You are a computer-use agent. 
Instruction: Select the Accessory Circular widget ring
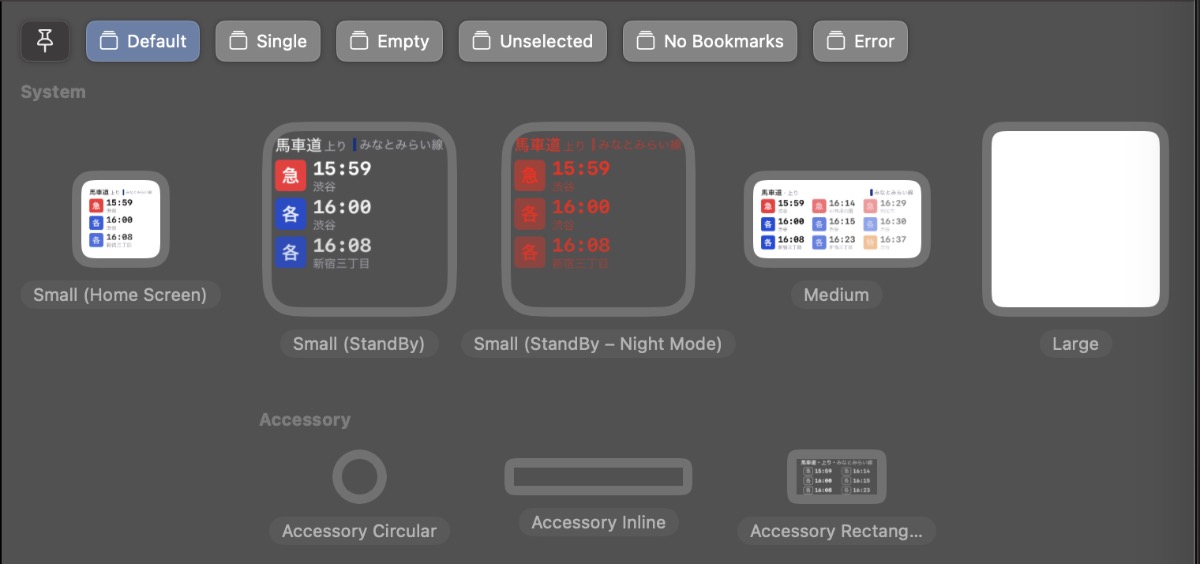point(359,476)
